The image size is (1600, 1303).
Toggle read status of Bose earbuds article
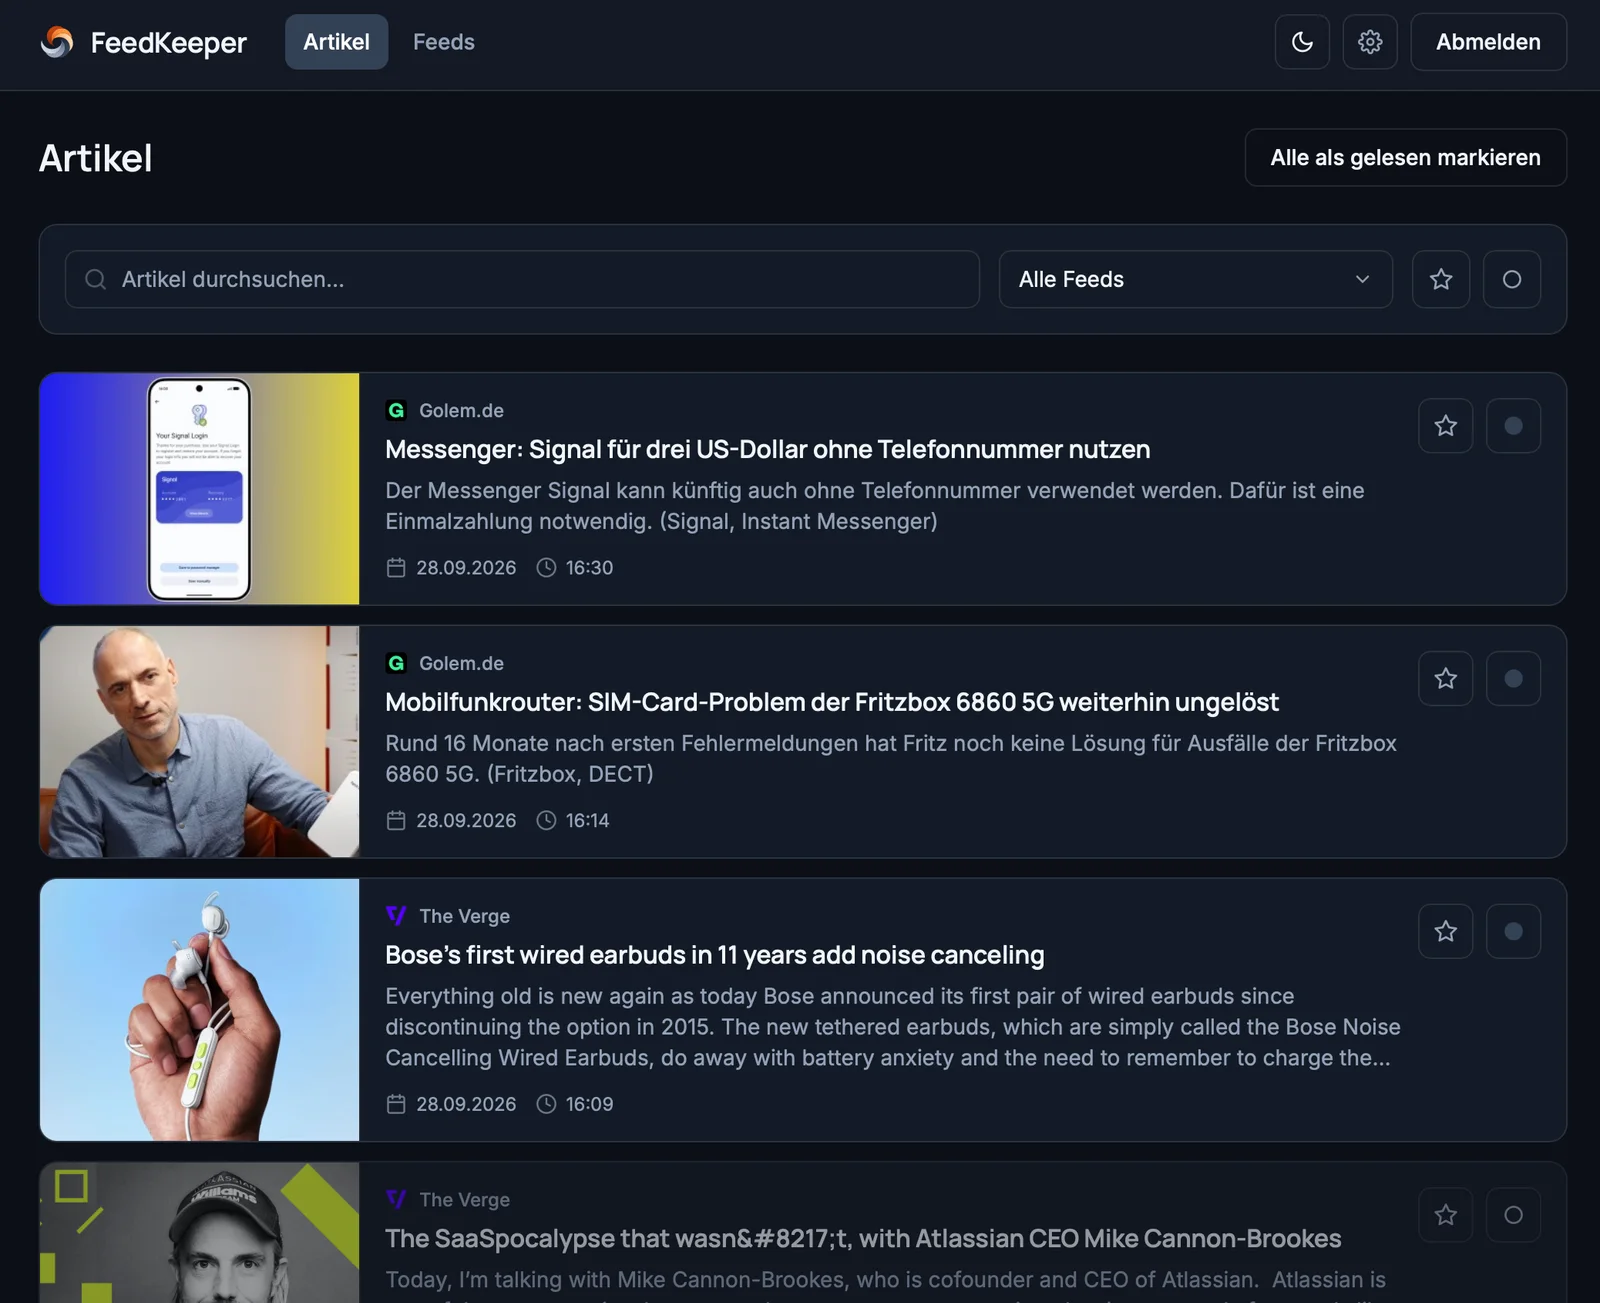click(x=1514, y=932)
